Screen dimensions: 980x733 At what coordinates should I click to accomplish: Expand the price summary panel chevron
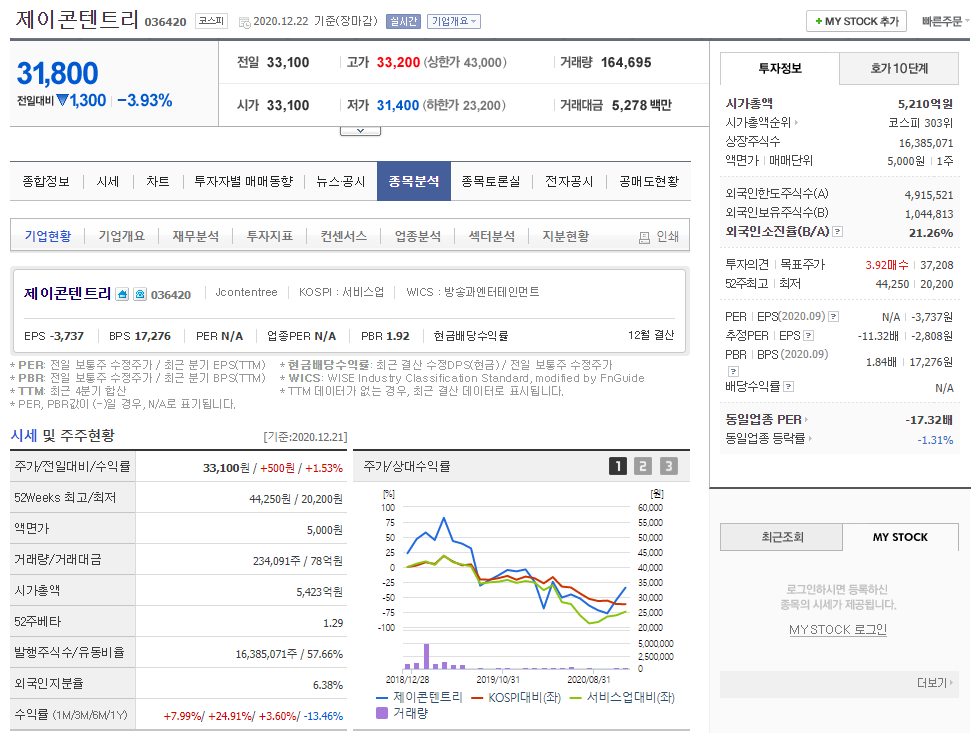(360, 131)
